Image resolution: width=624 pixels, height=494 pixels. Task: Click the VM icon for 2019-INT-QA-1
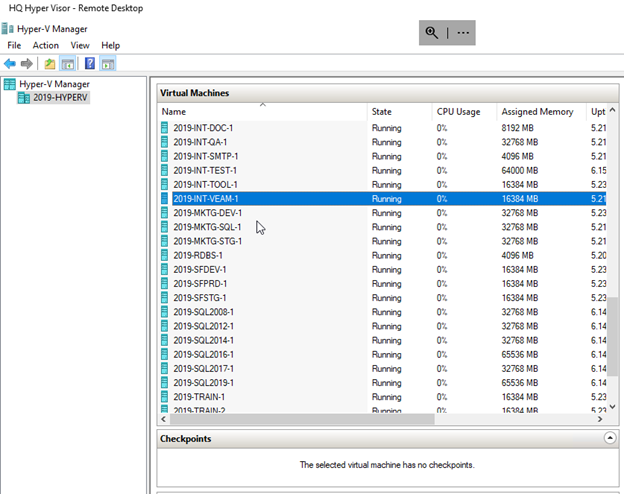click(164, 142)
